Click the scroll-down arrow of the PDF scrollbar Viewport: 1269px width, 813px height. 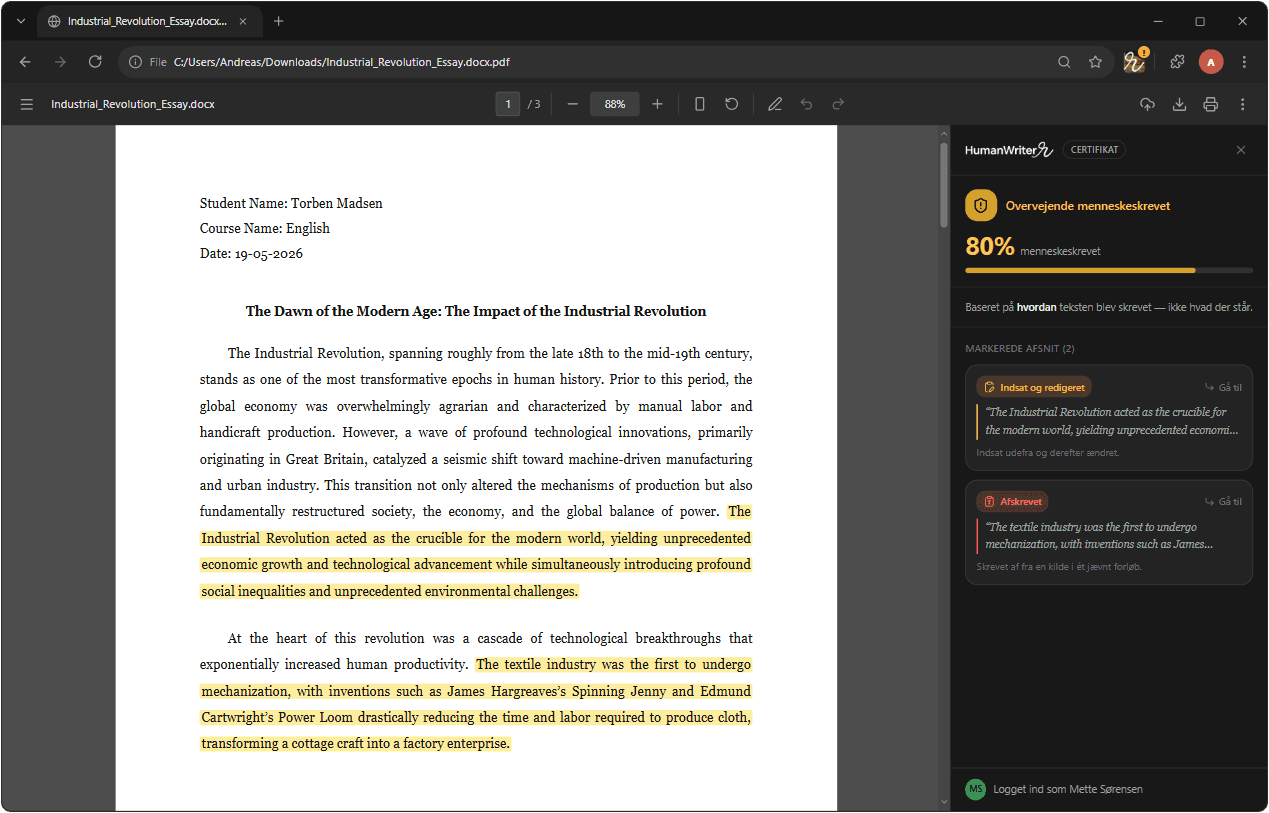point(943,802)
